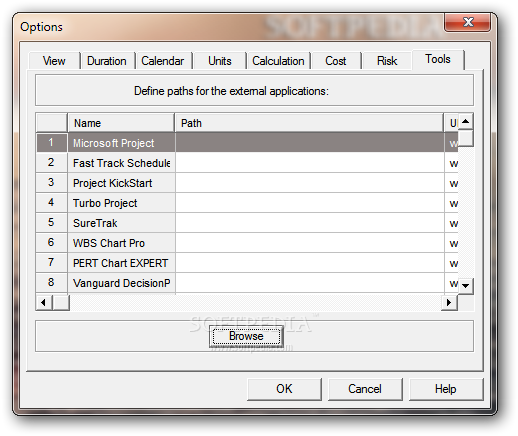This screenshot has height=436, width=518.
Task: Select the Turbo Project name cell
Action: tap(121, 203)
